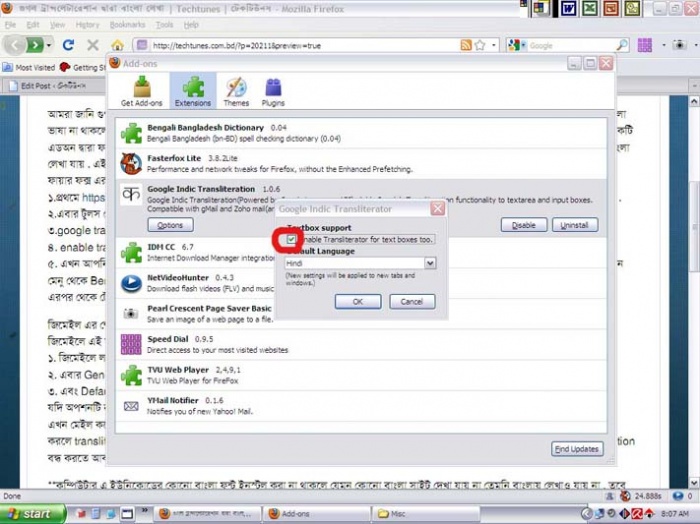Image resolution: width=700 pixels, height=524 pixels.
Task: Click the search magnifier icon in Google box
Action: coord(621,45)
